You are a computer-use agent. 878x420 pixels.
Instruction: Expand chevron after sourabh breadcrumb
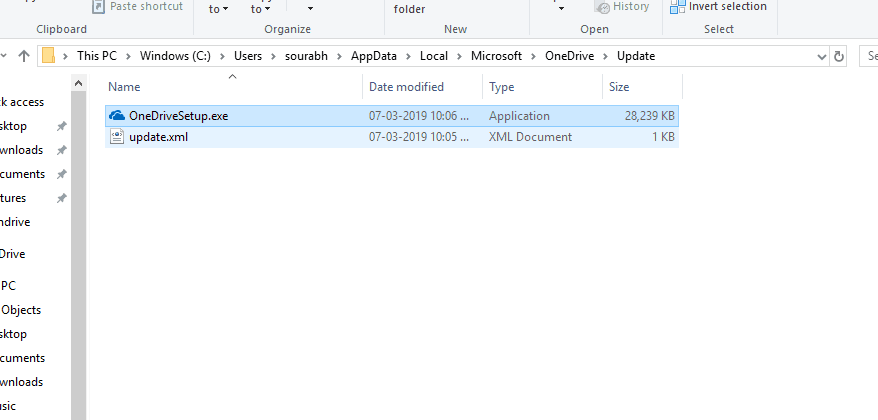[x=339, y=56]
